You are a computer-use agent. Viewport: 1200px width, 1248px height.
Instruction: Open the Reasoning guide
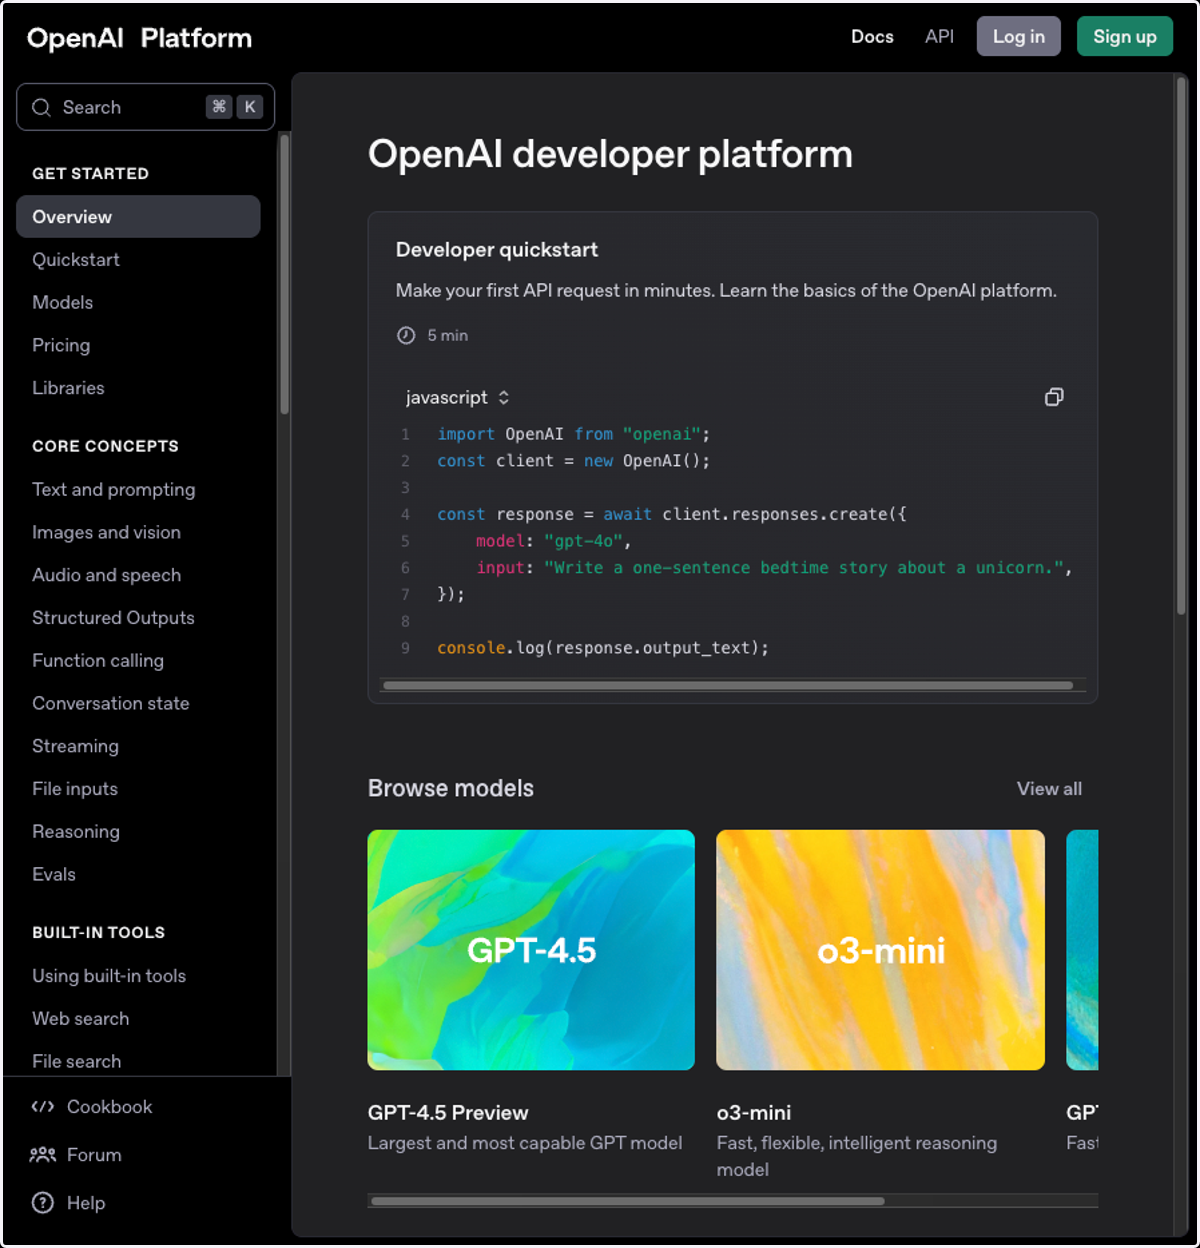76,831
